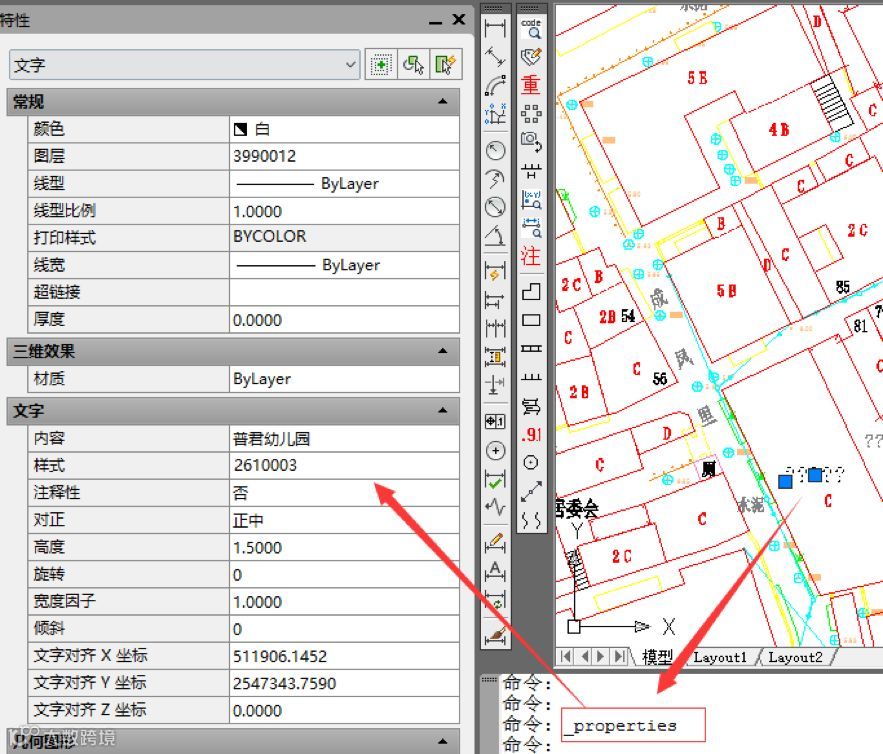Select the Angular dimension tool
This screenshot has width=883, height=754.
point(495,235)
